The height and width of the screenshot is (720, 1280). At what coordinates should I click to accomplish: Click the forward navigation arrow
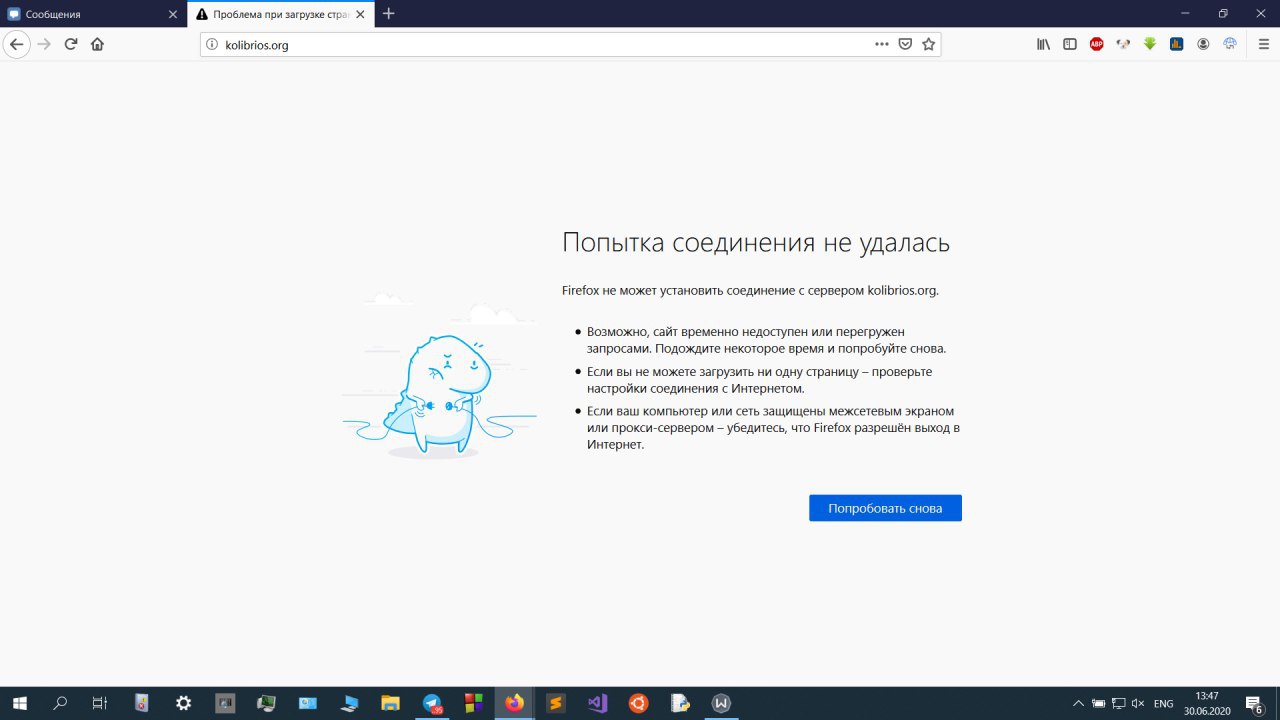[43, 44]
